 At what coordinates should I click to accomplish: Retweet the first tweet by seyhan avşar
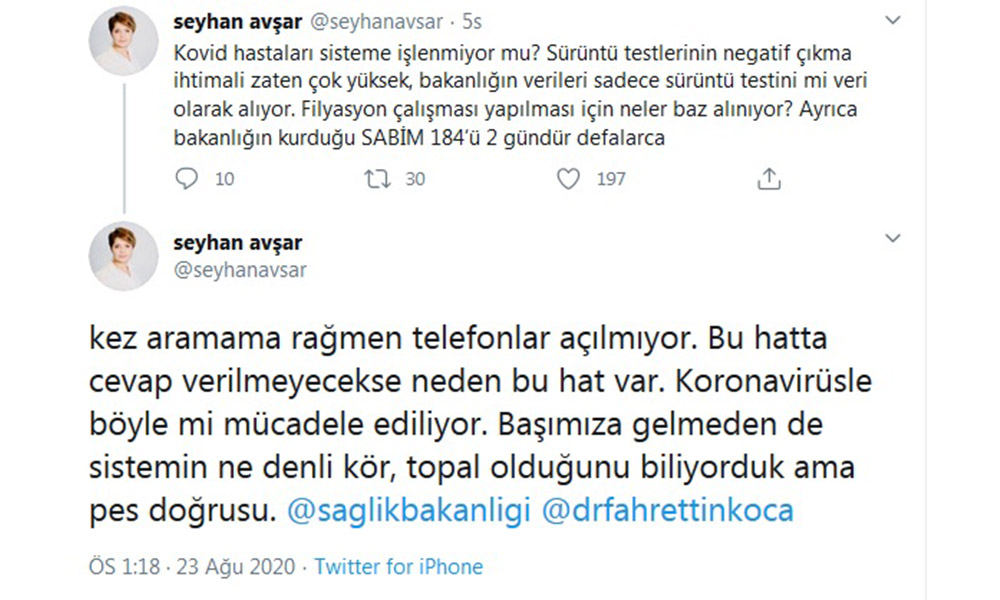377,179
